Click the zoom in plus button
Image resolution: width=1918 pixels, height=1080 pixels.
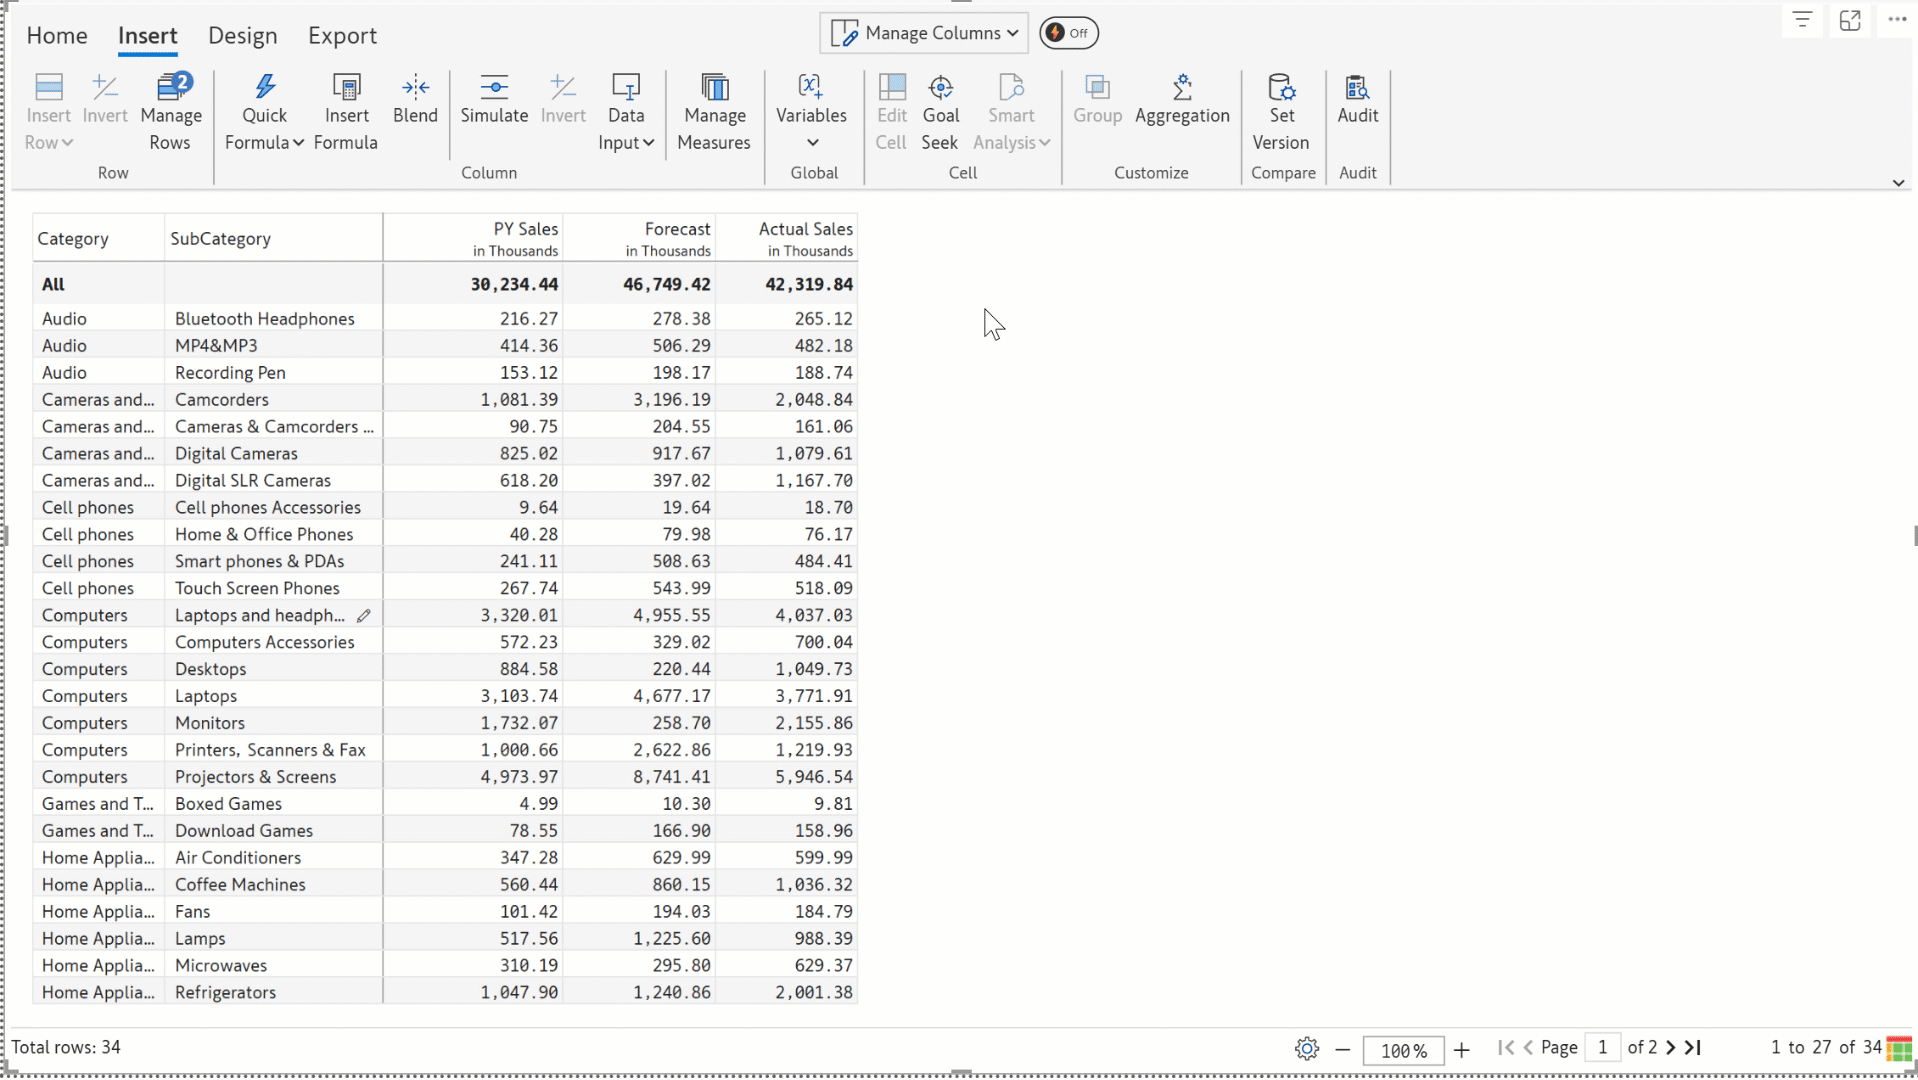[1462, 1050]
